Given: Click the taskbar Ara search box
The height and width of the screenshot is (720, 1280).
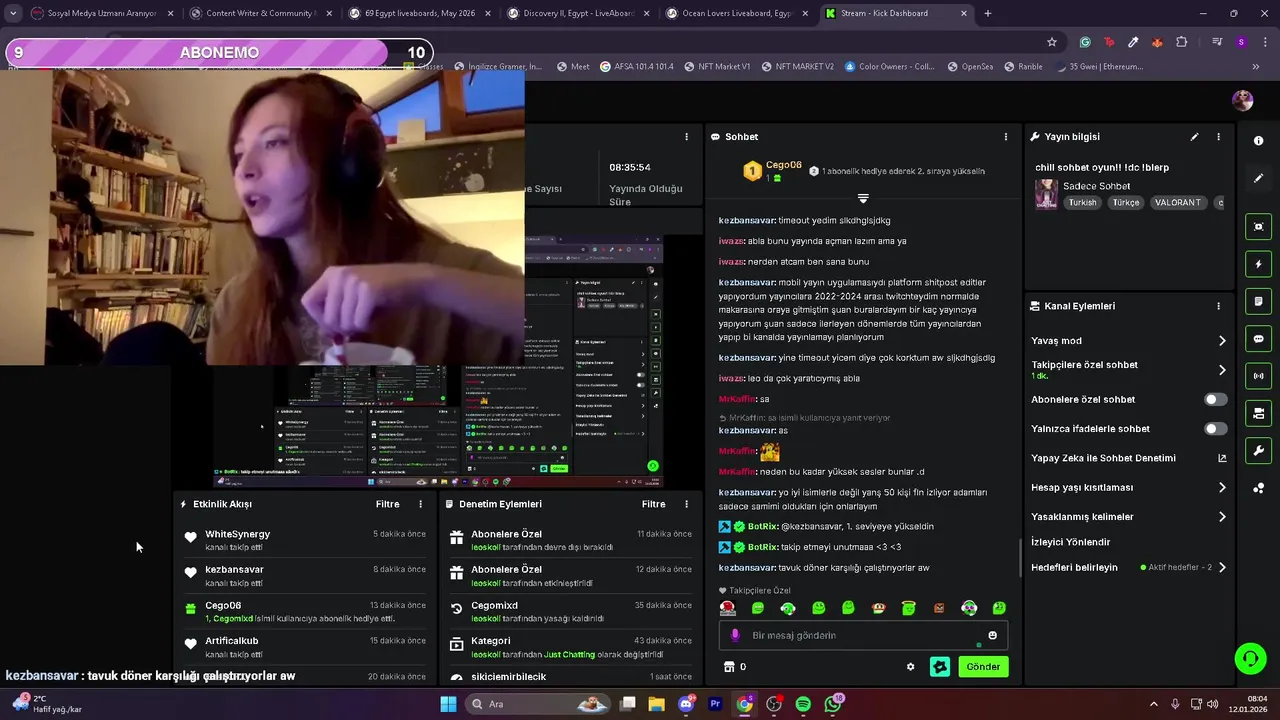Looking at the screenshot, I should (539, 704).
